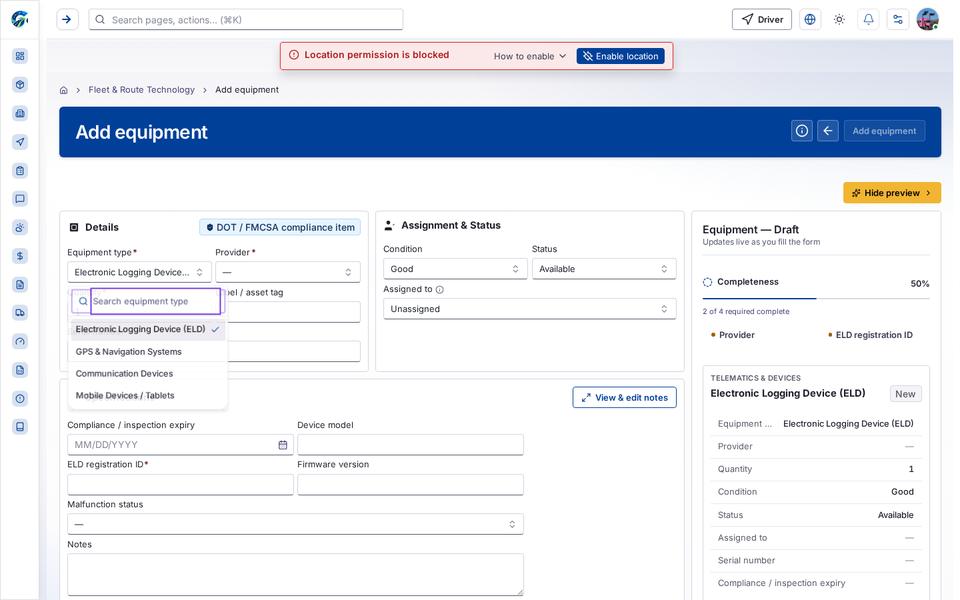Open the truck icon in sidebar
Image resolution: width=960 pixels, height=600 pixels.
click(20, 313)
